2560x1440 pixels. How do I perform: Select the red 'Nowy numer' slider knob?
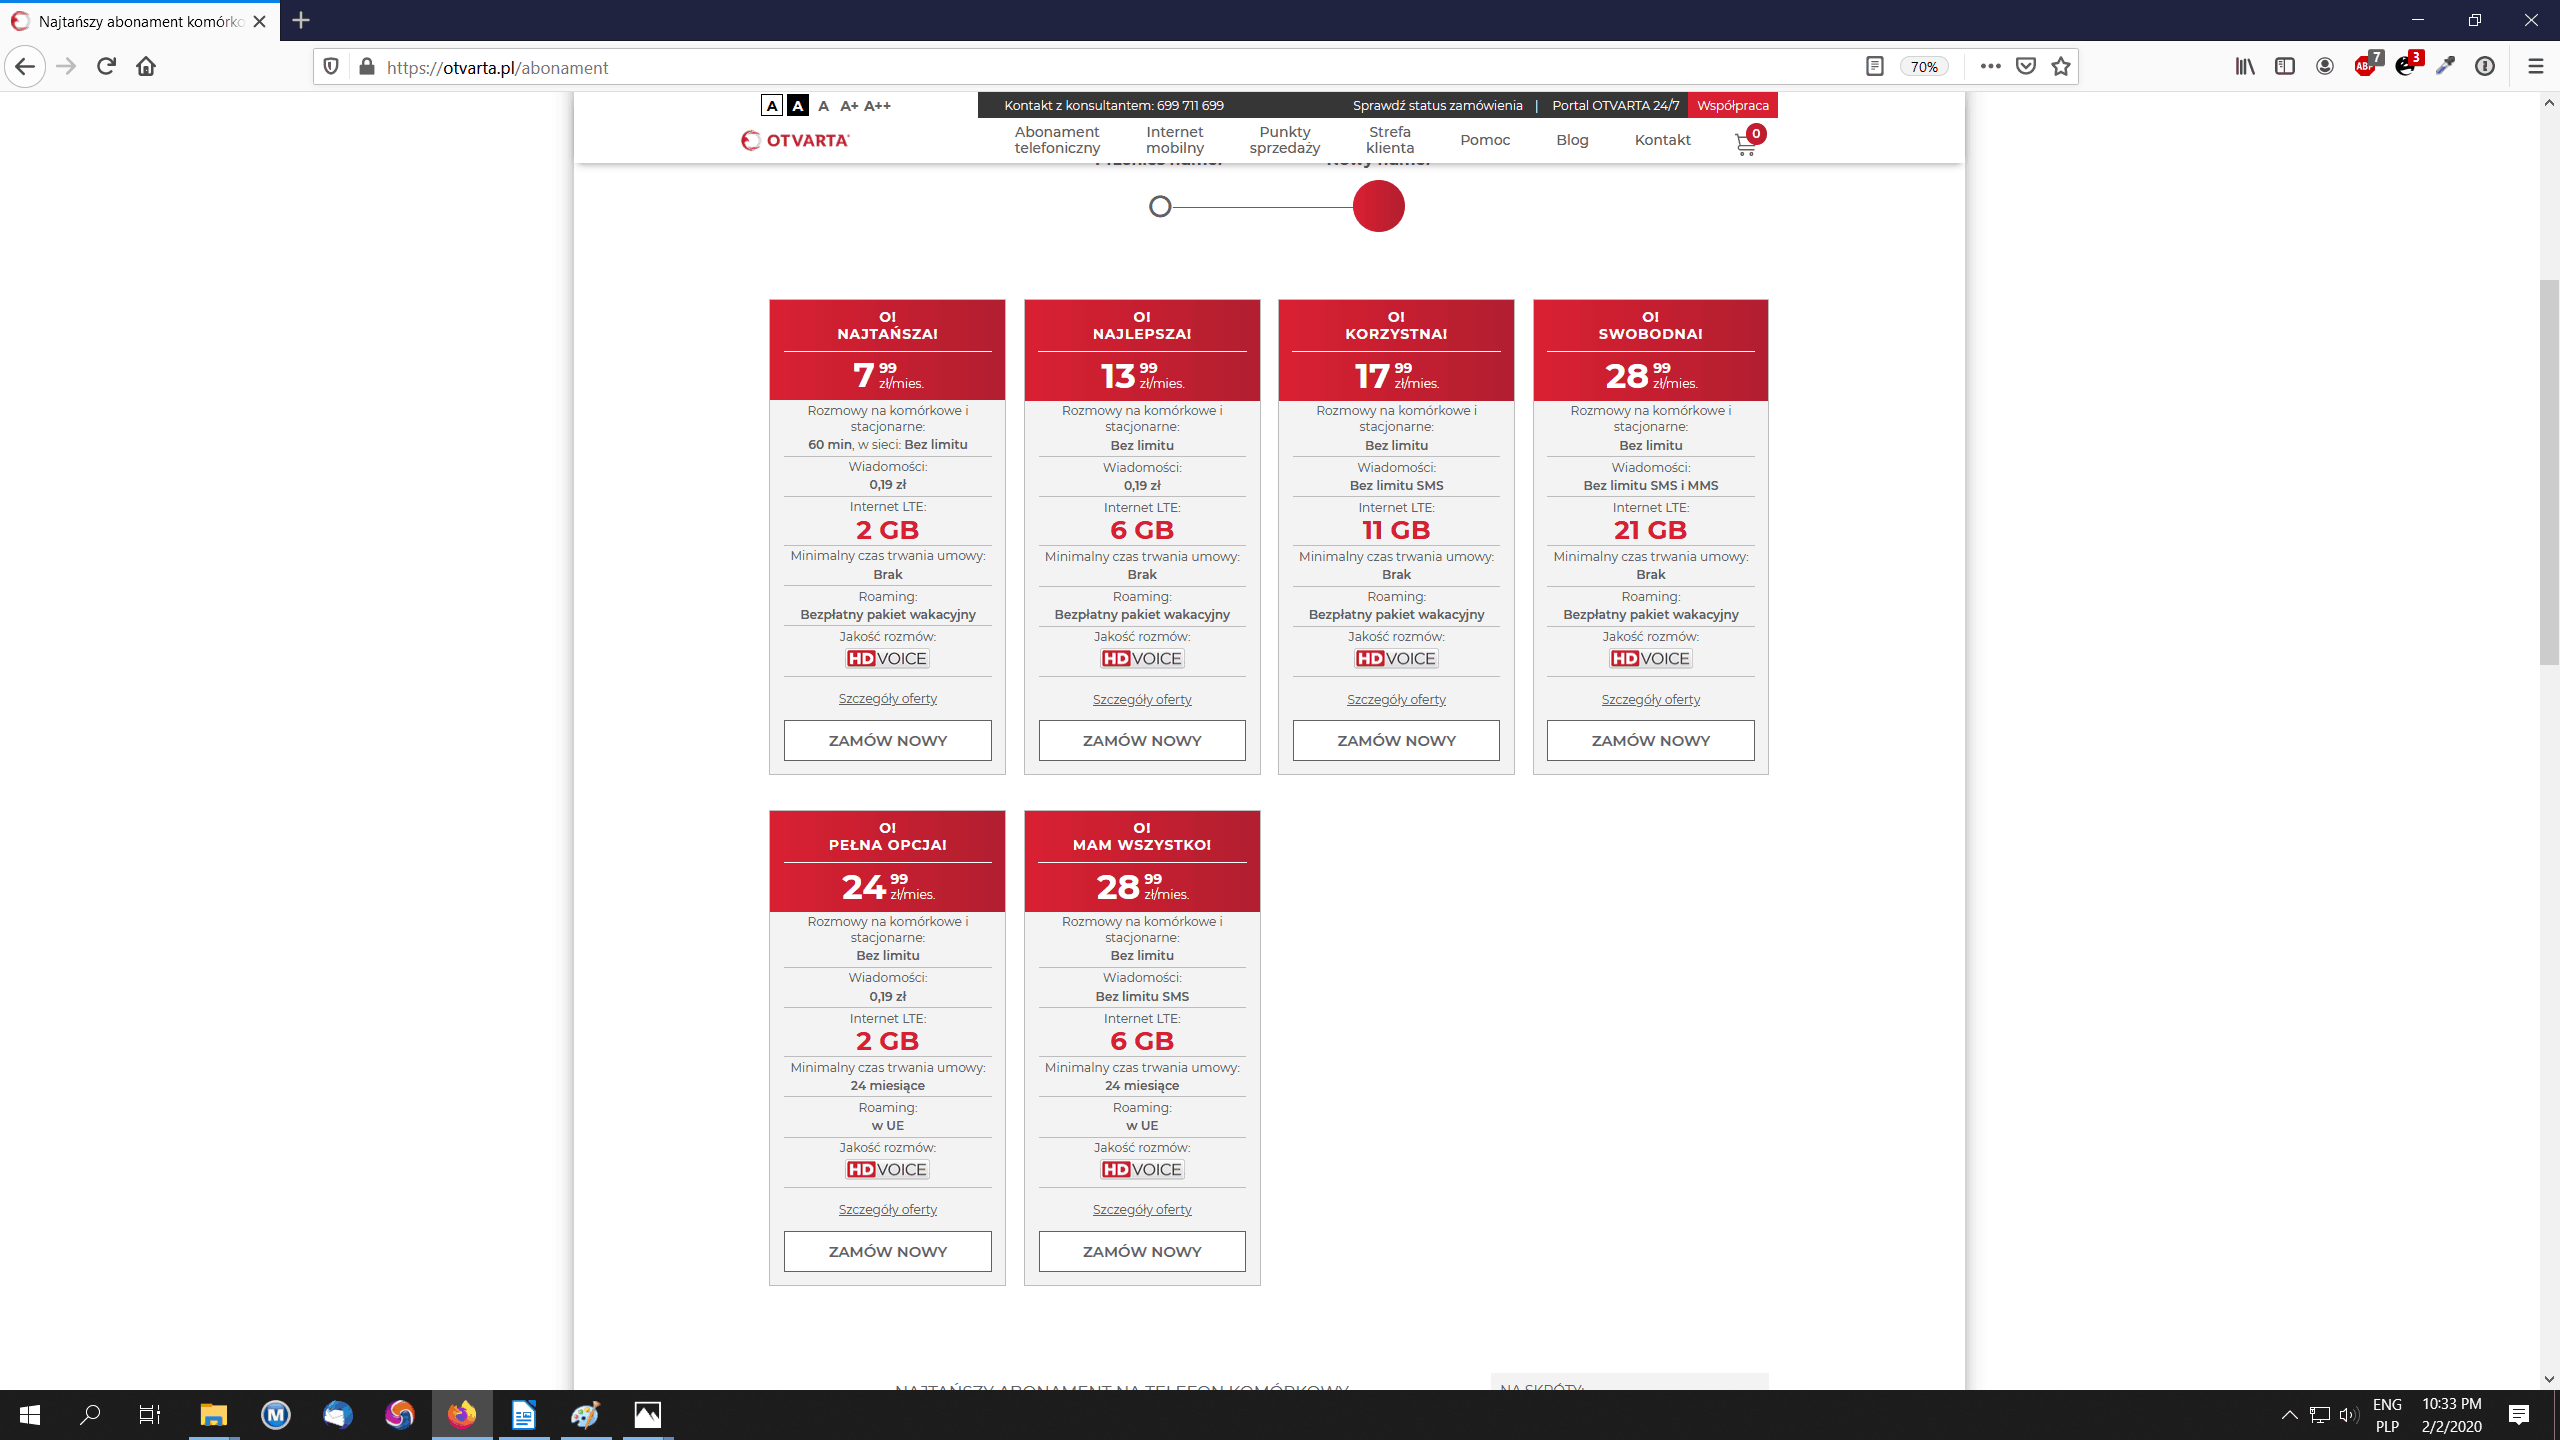(x=1378, y=206)
